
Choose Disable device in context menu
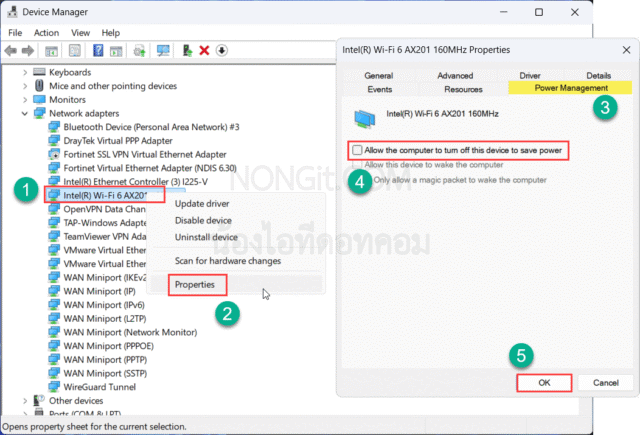pos(203,220)
